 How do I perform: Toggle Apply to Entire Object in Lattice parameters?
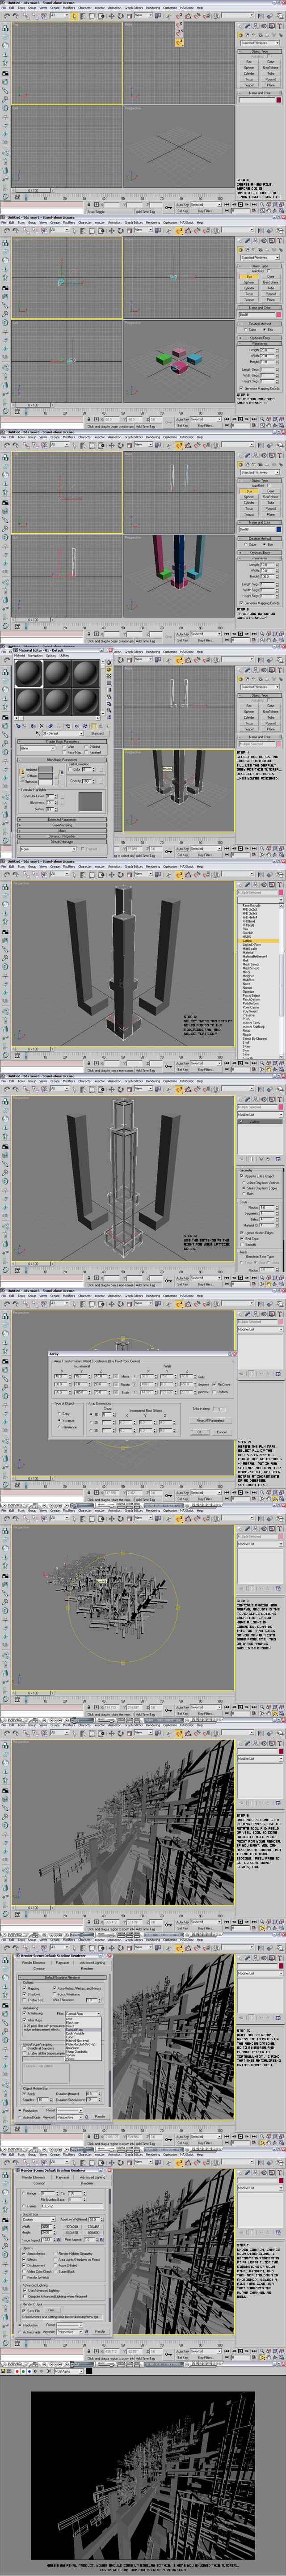pyautogui.click(x=242, y=1176)
